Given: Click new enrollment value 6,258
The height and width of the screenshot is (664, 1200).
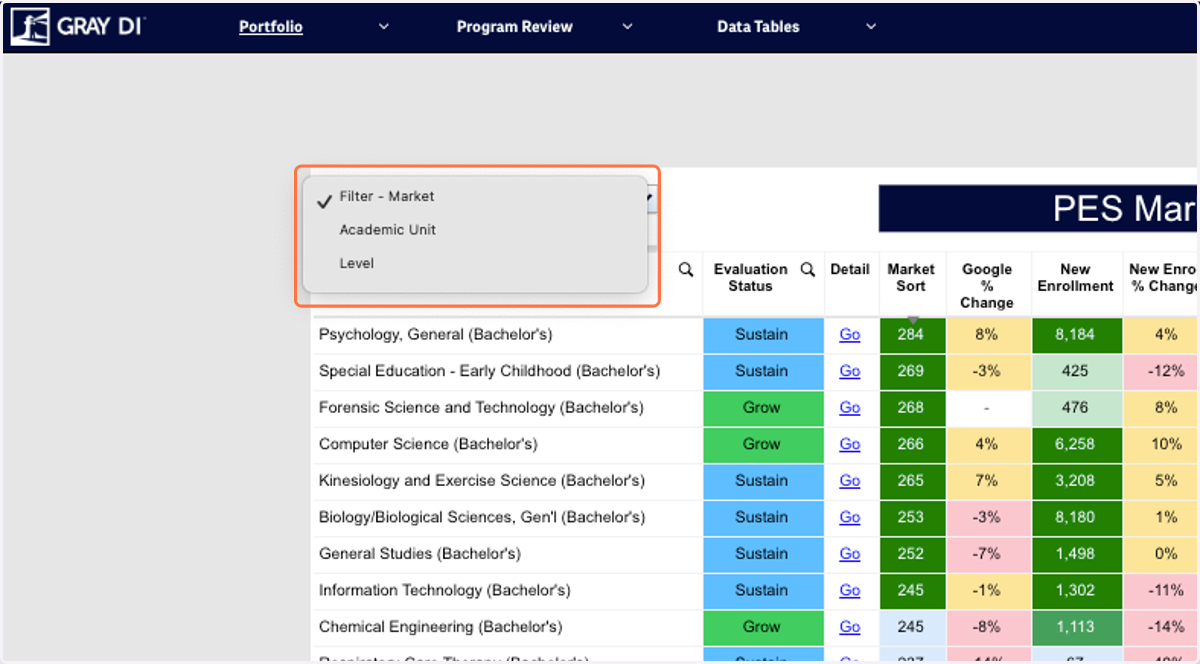Looking at the screenshot, I should pos(1075,444).
